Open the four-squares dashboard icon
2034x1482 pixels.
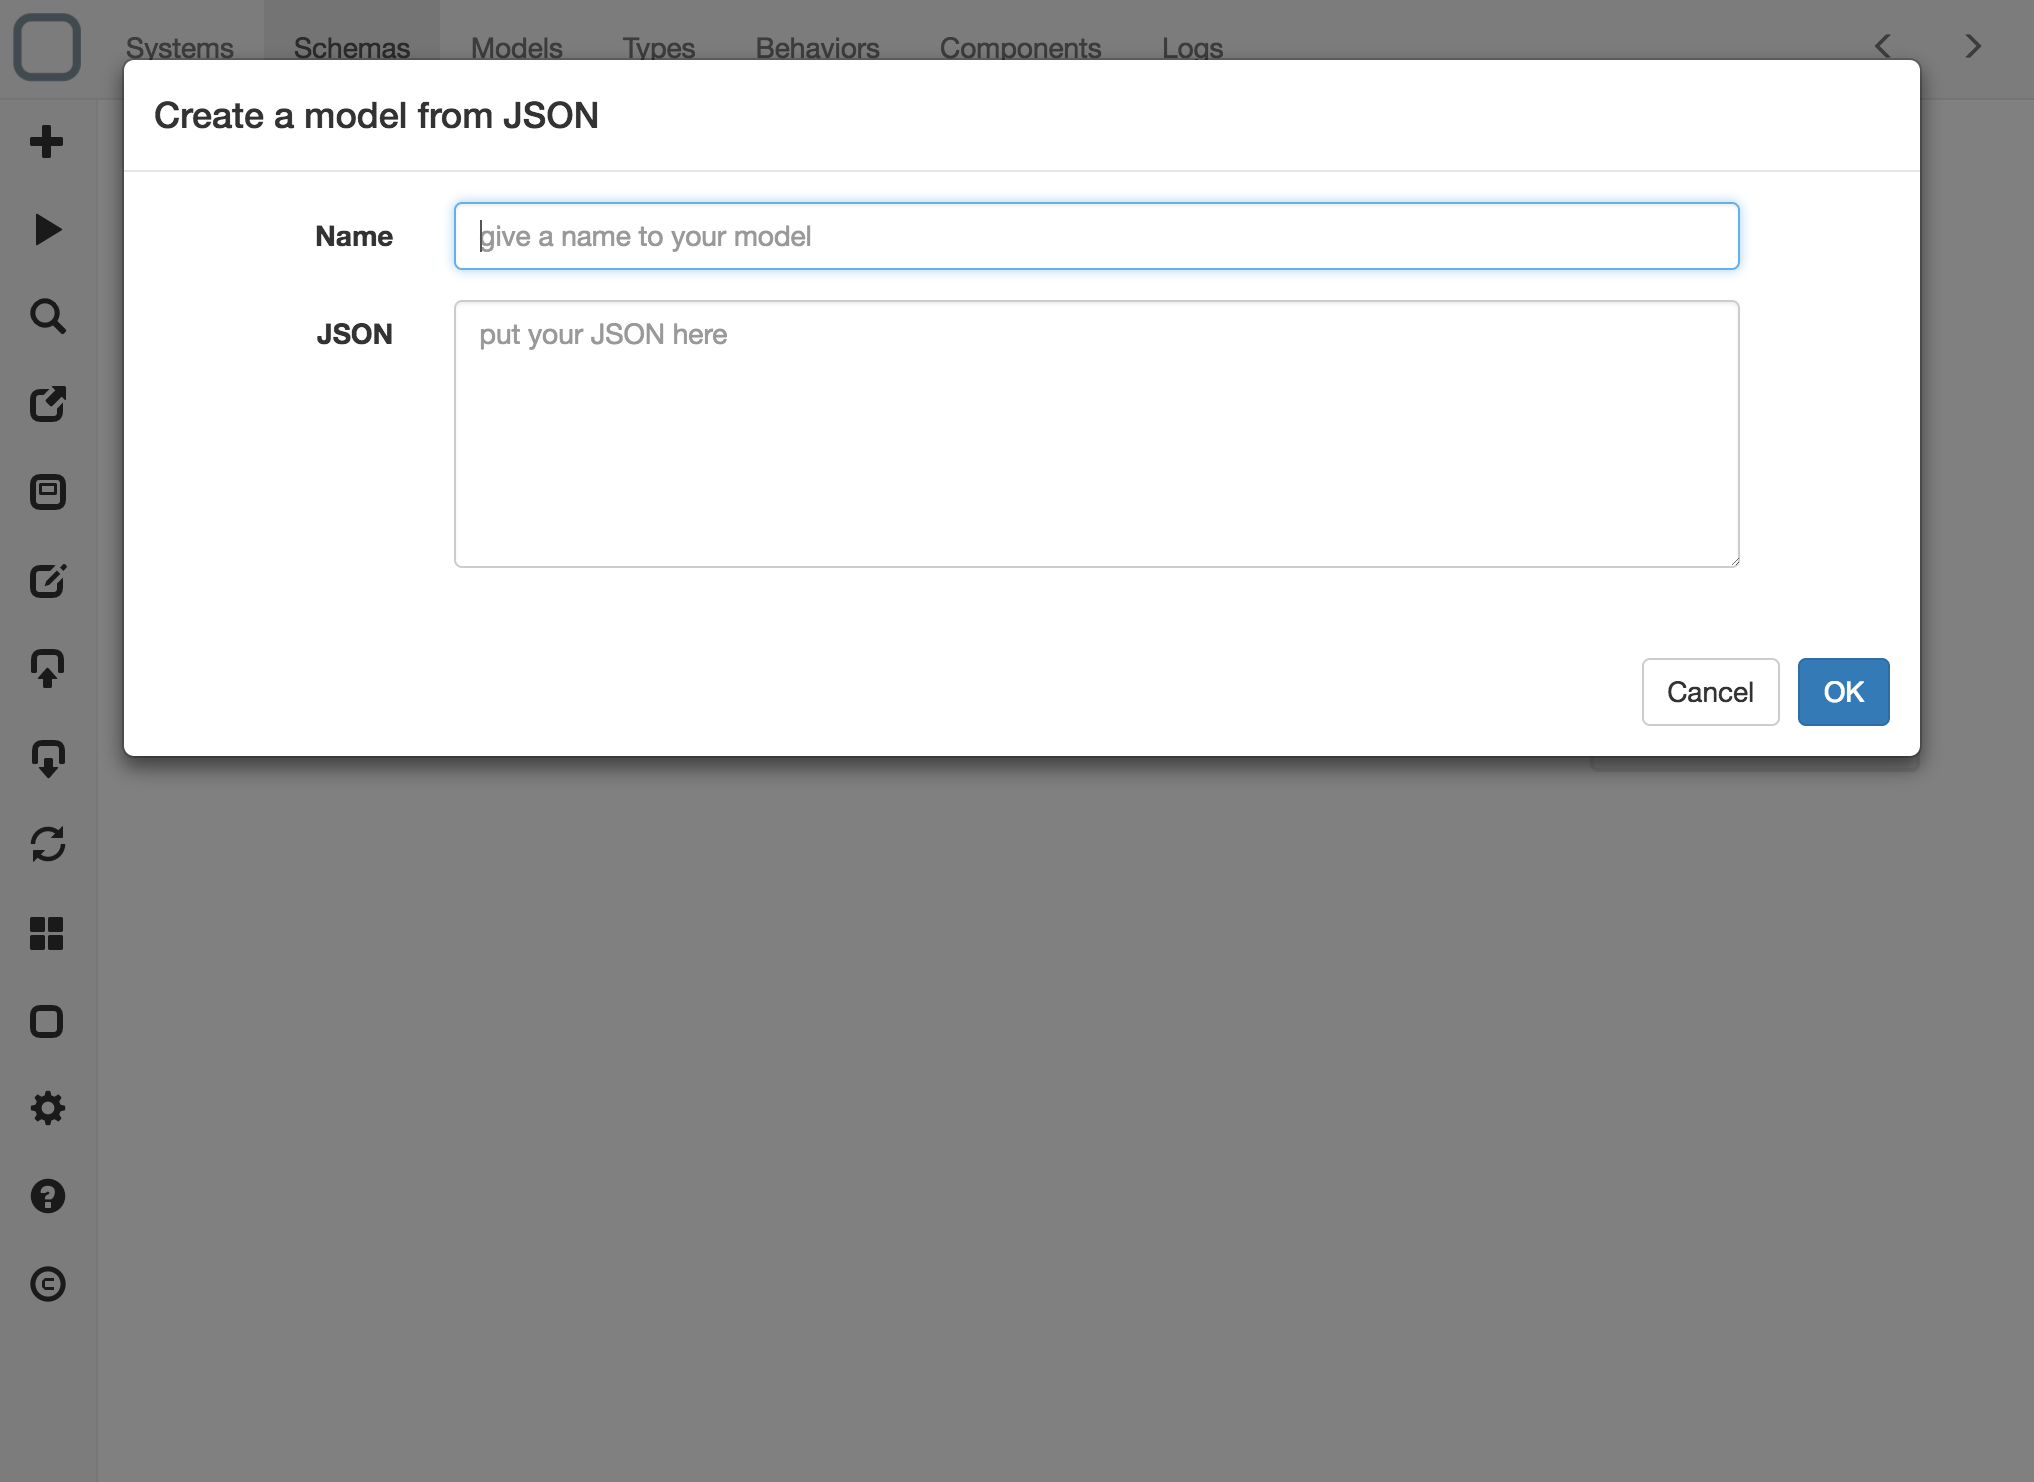click(x=47, y=933)
